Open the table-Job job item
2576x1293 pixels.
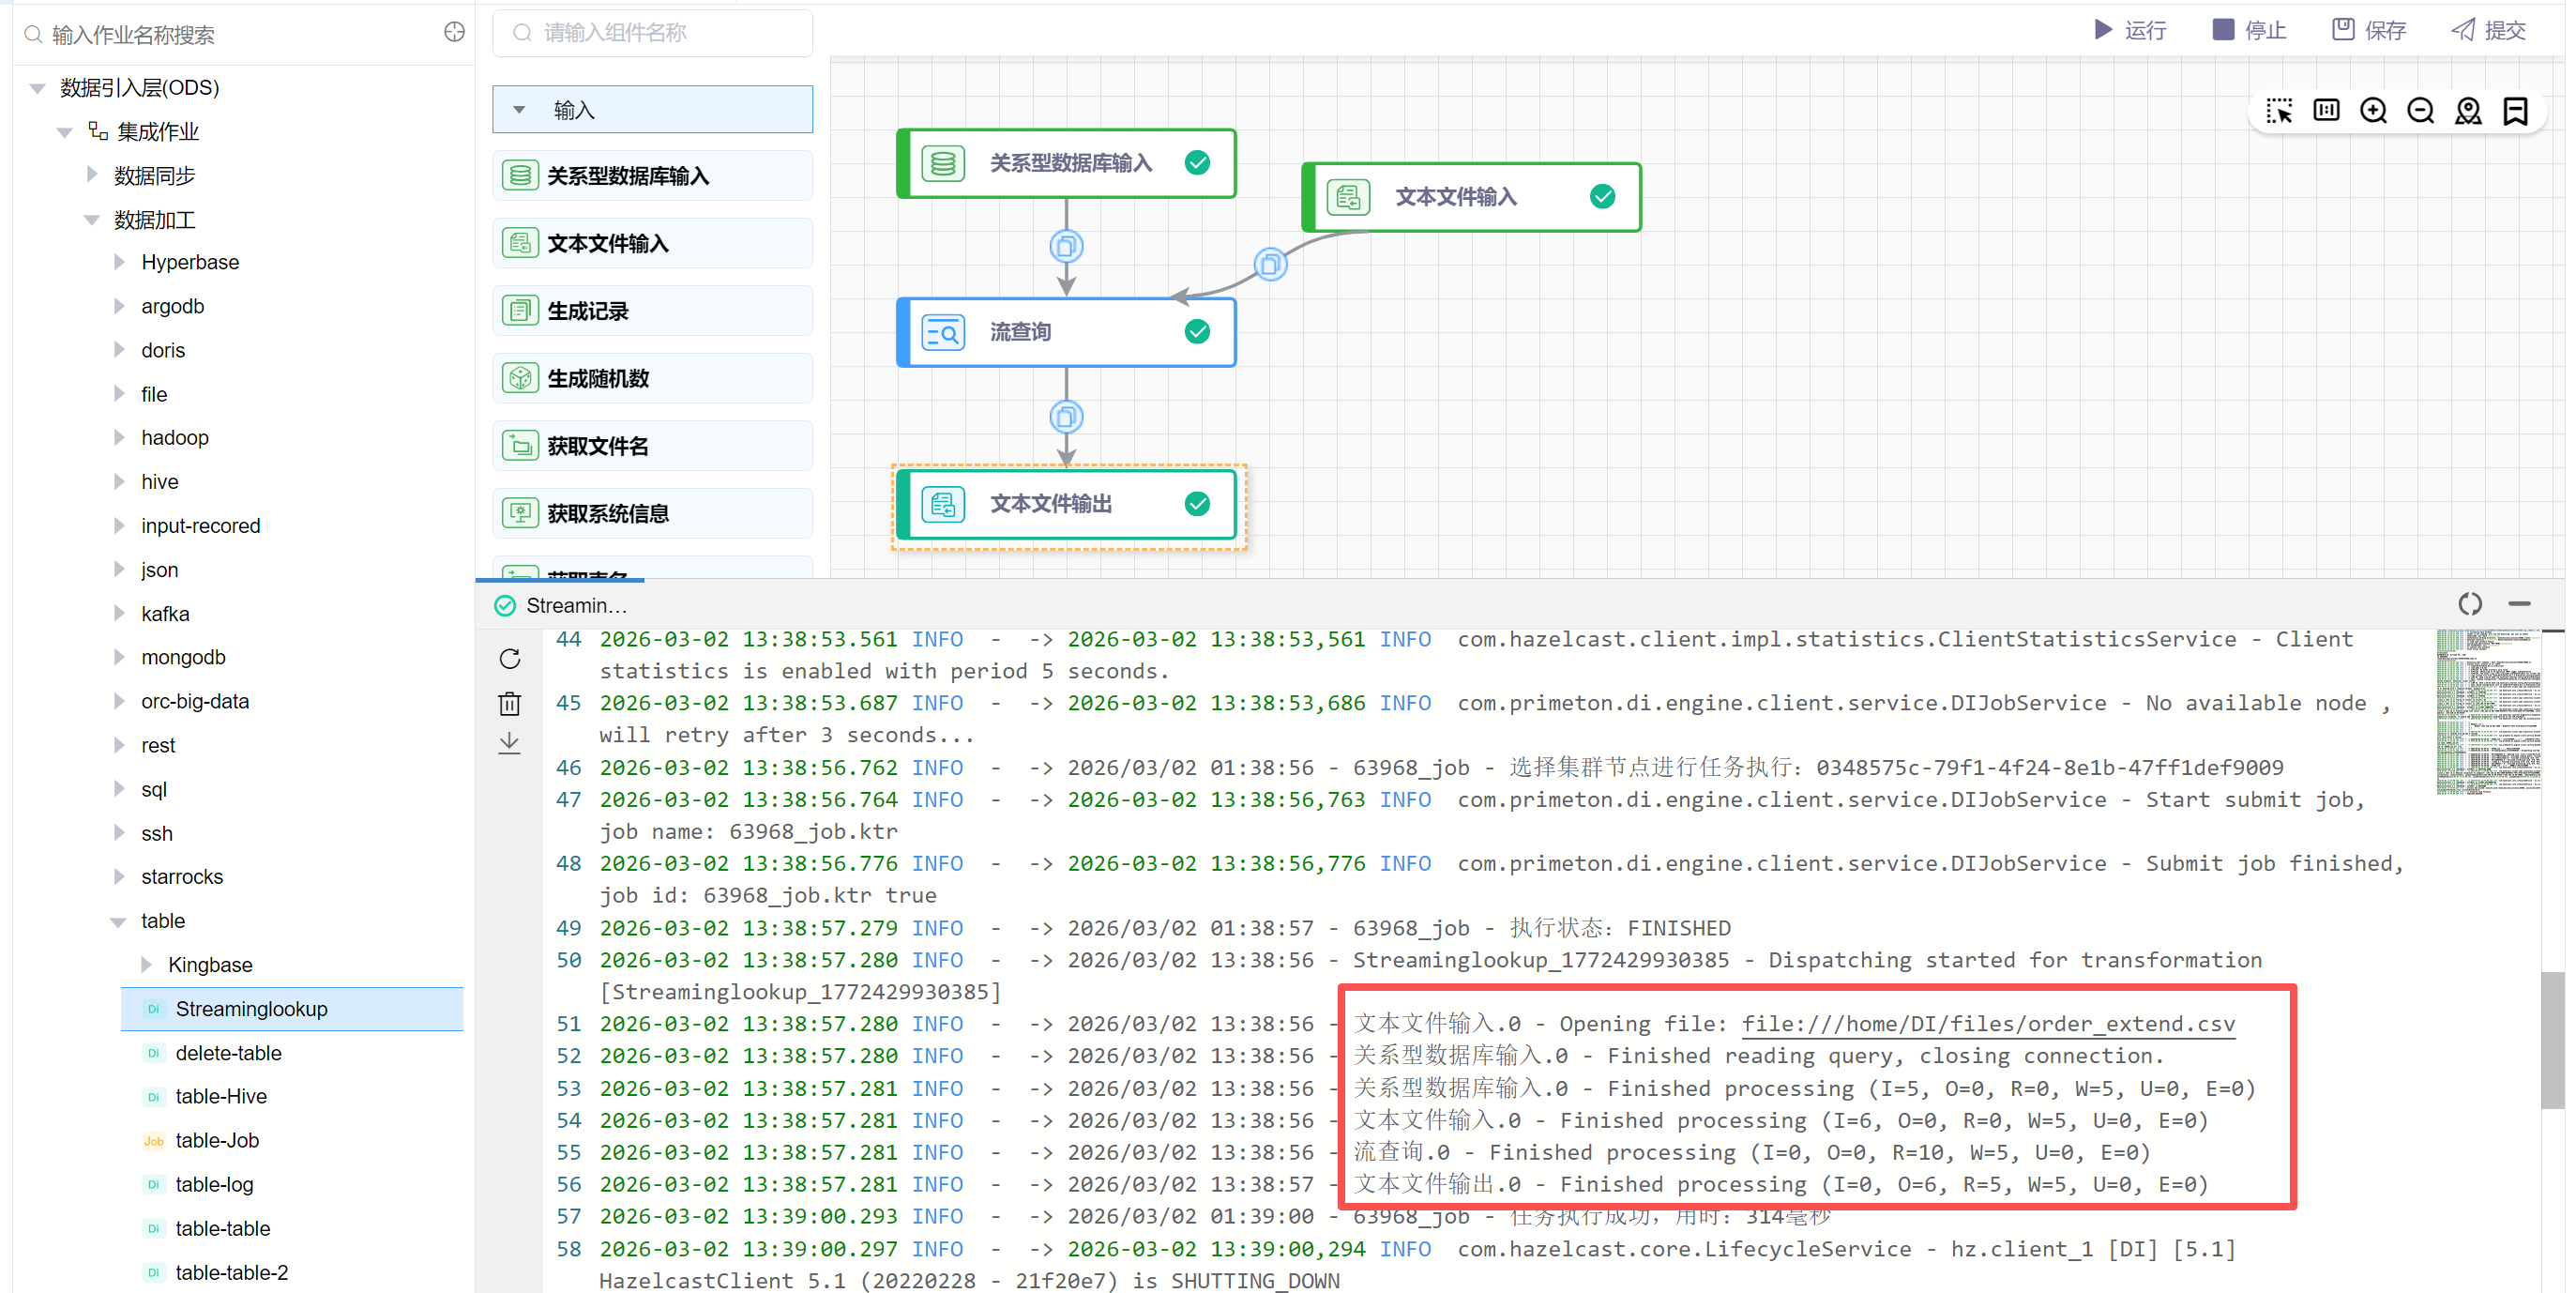(217, 1141)
